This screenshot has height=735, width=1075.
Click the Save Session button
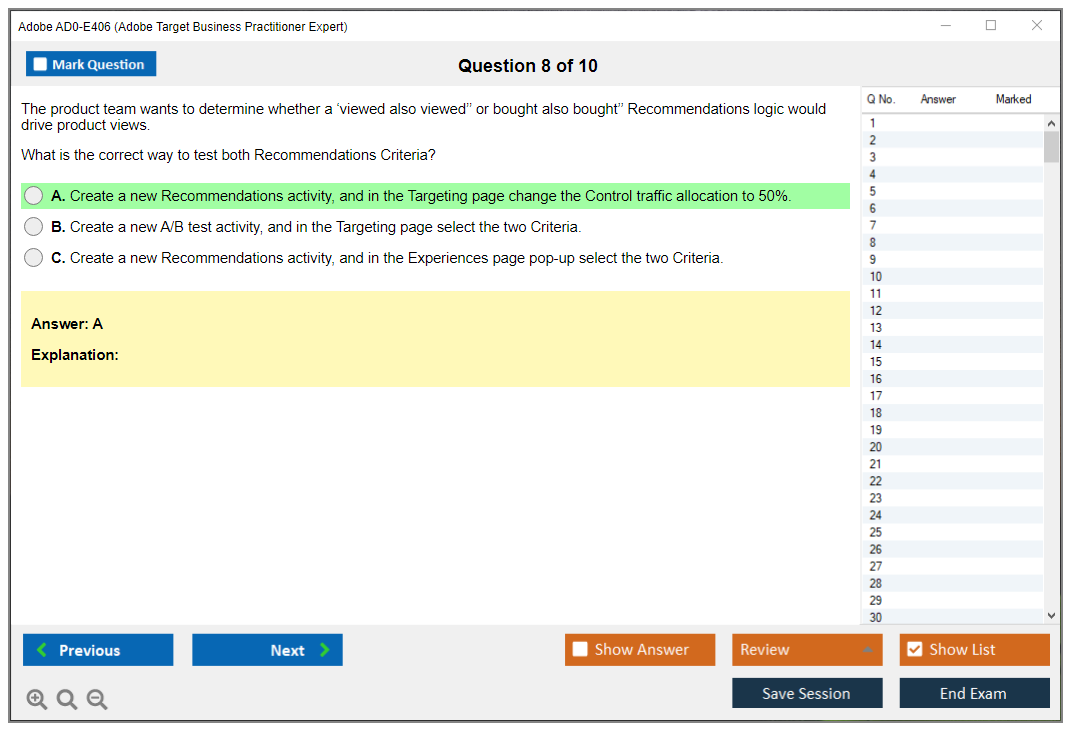807,693
